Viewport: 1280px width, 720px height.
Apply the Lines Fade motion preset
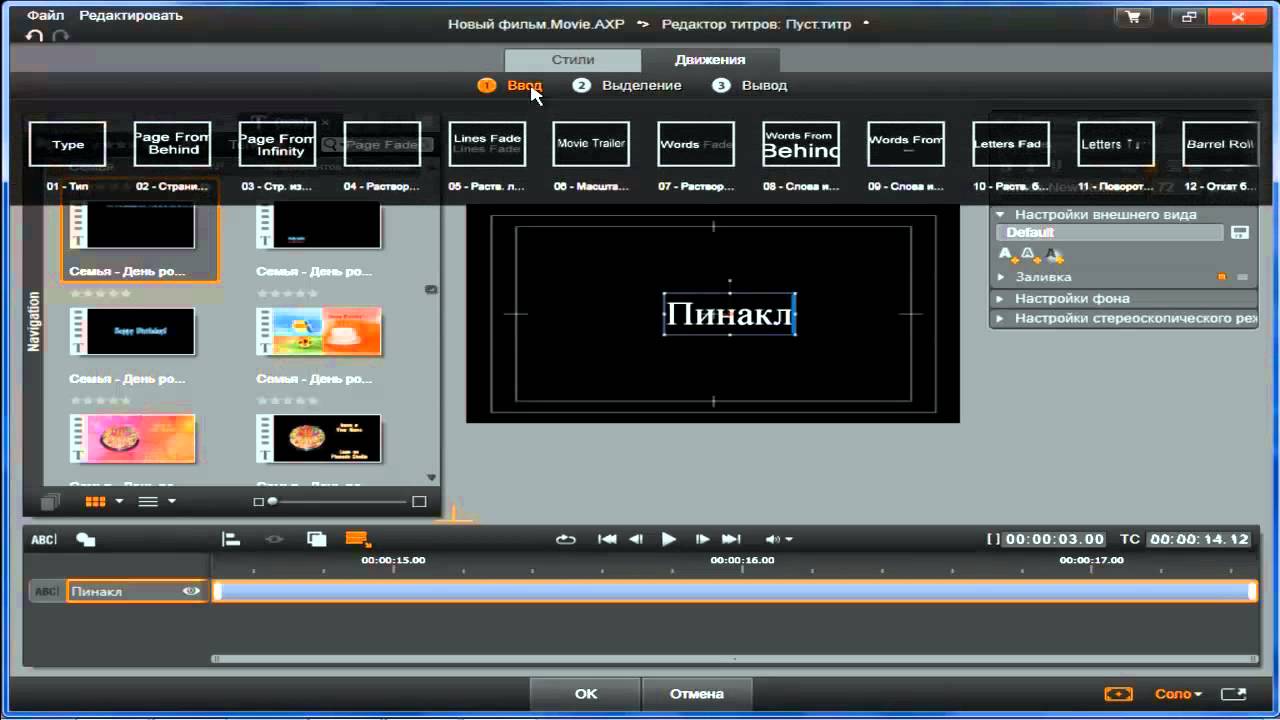pyautogui.click(x=487, y=144)
